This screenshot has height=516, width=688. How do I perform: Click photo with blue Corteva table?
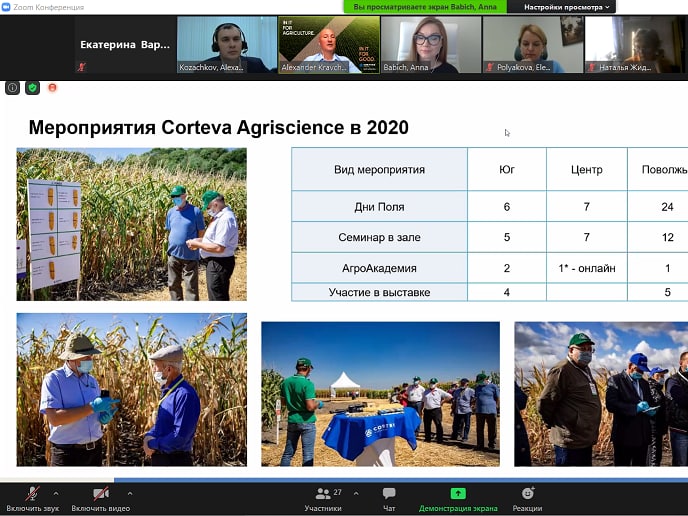(x=380, y=394)
